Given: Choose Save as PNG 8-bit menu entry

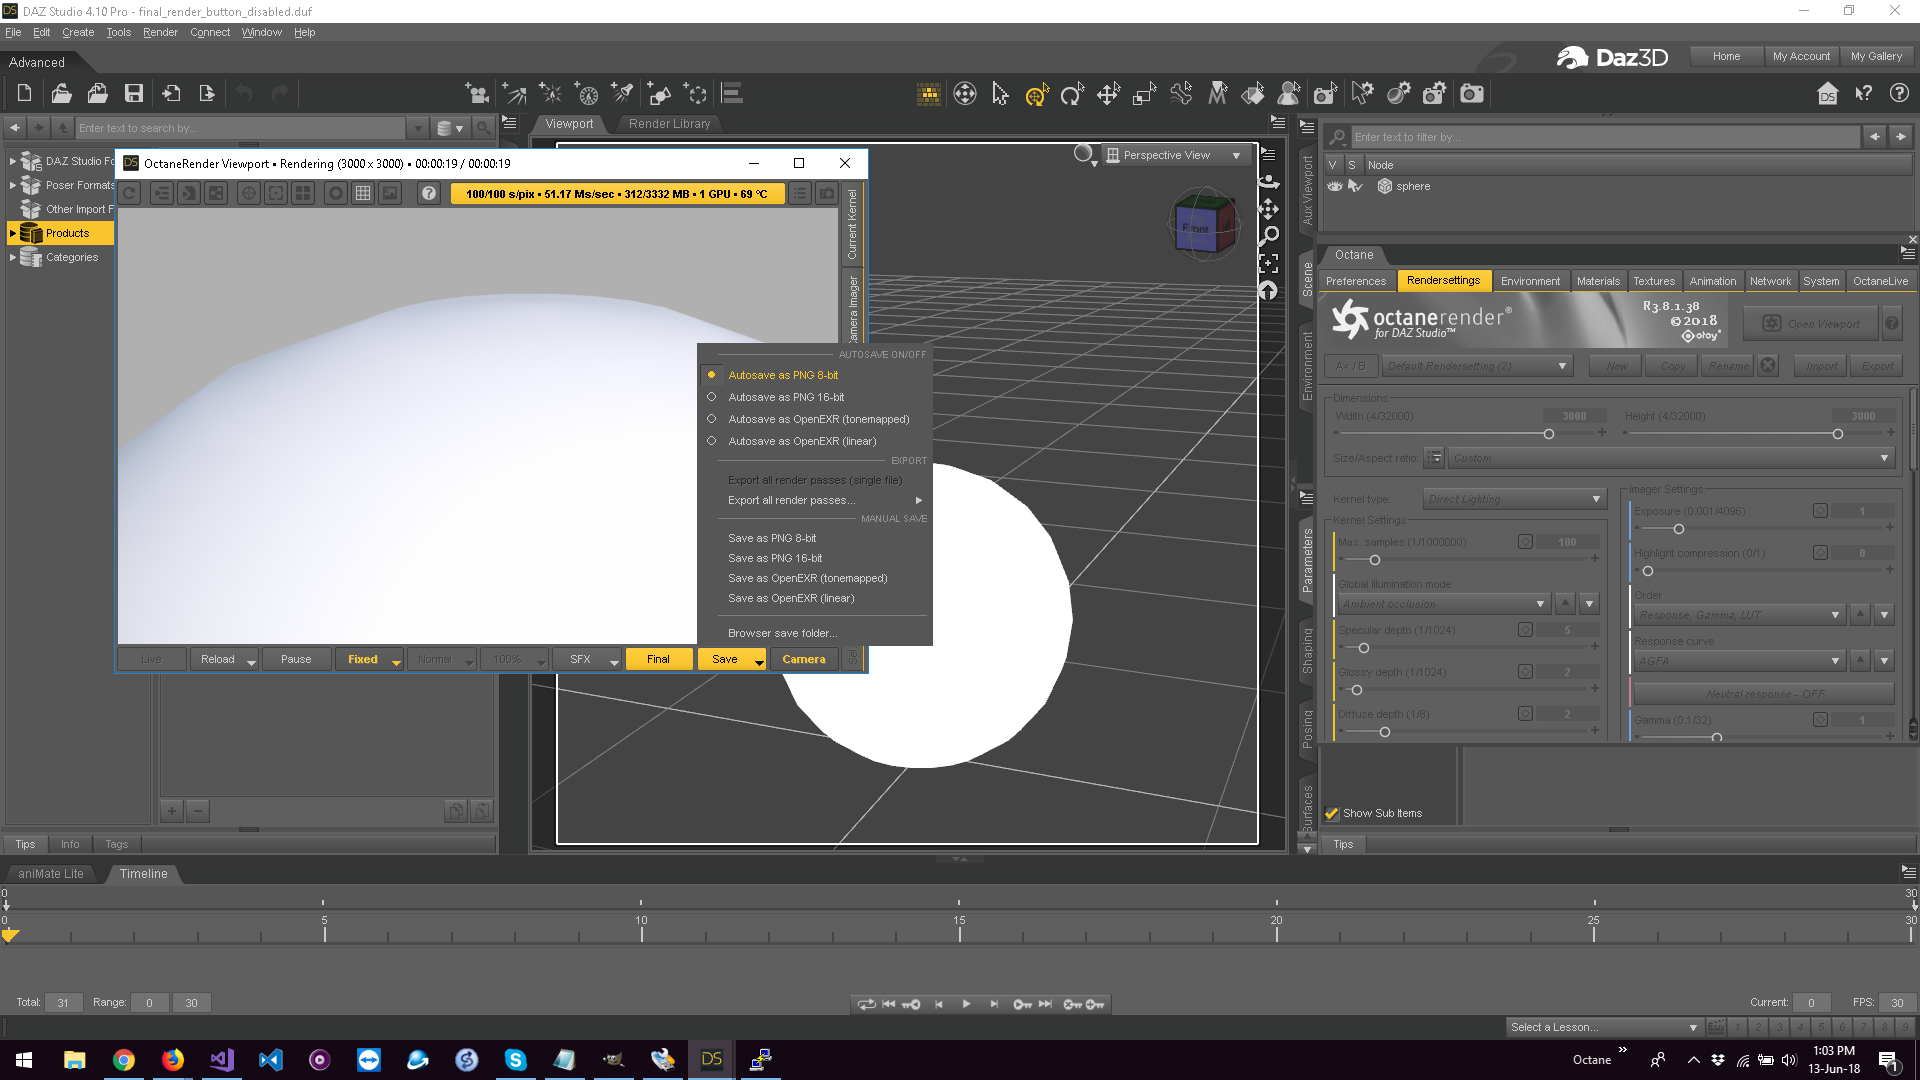Looking at the screenshot, I should point(772,538).
